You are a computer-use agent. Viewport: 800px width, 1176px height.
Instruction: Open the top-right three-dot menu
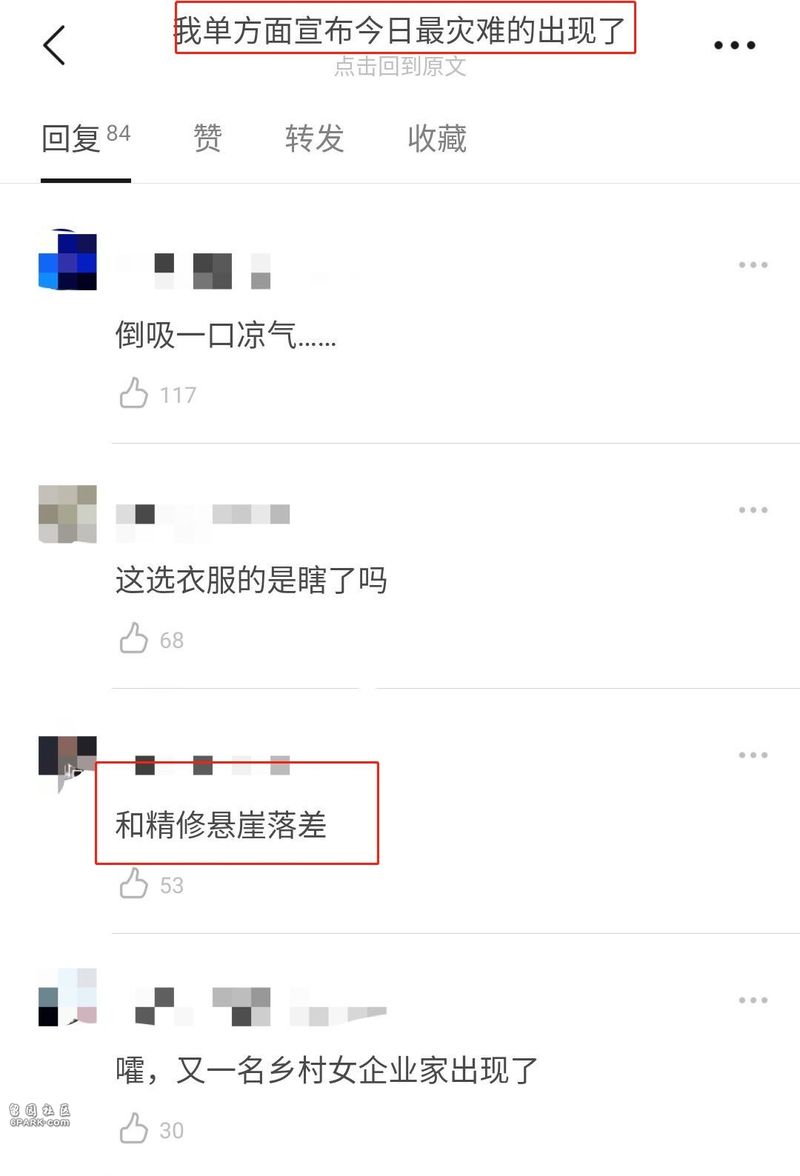pyautogui.click(x=734, y=45)
